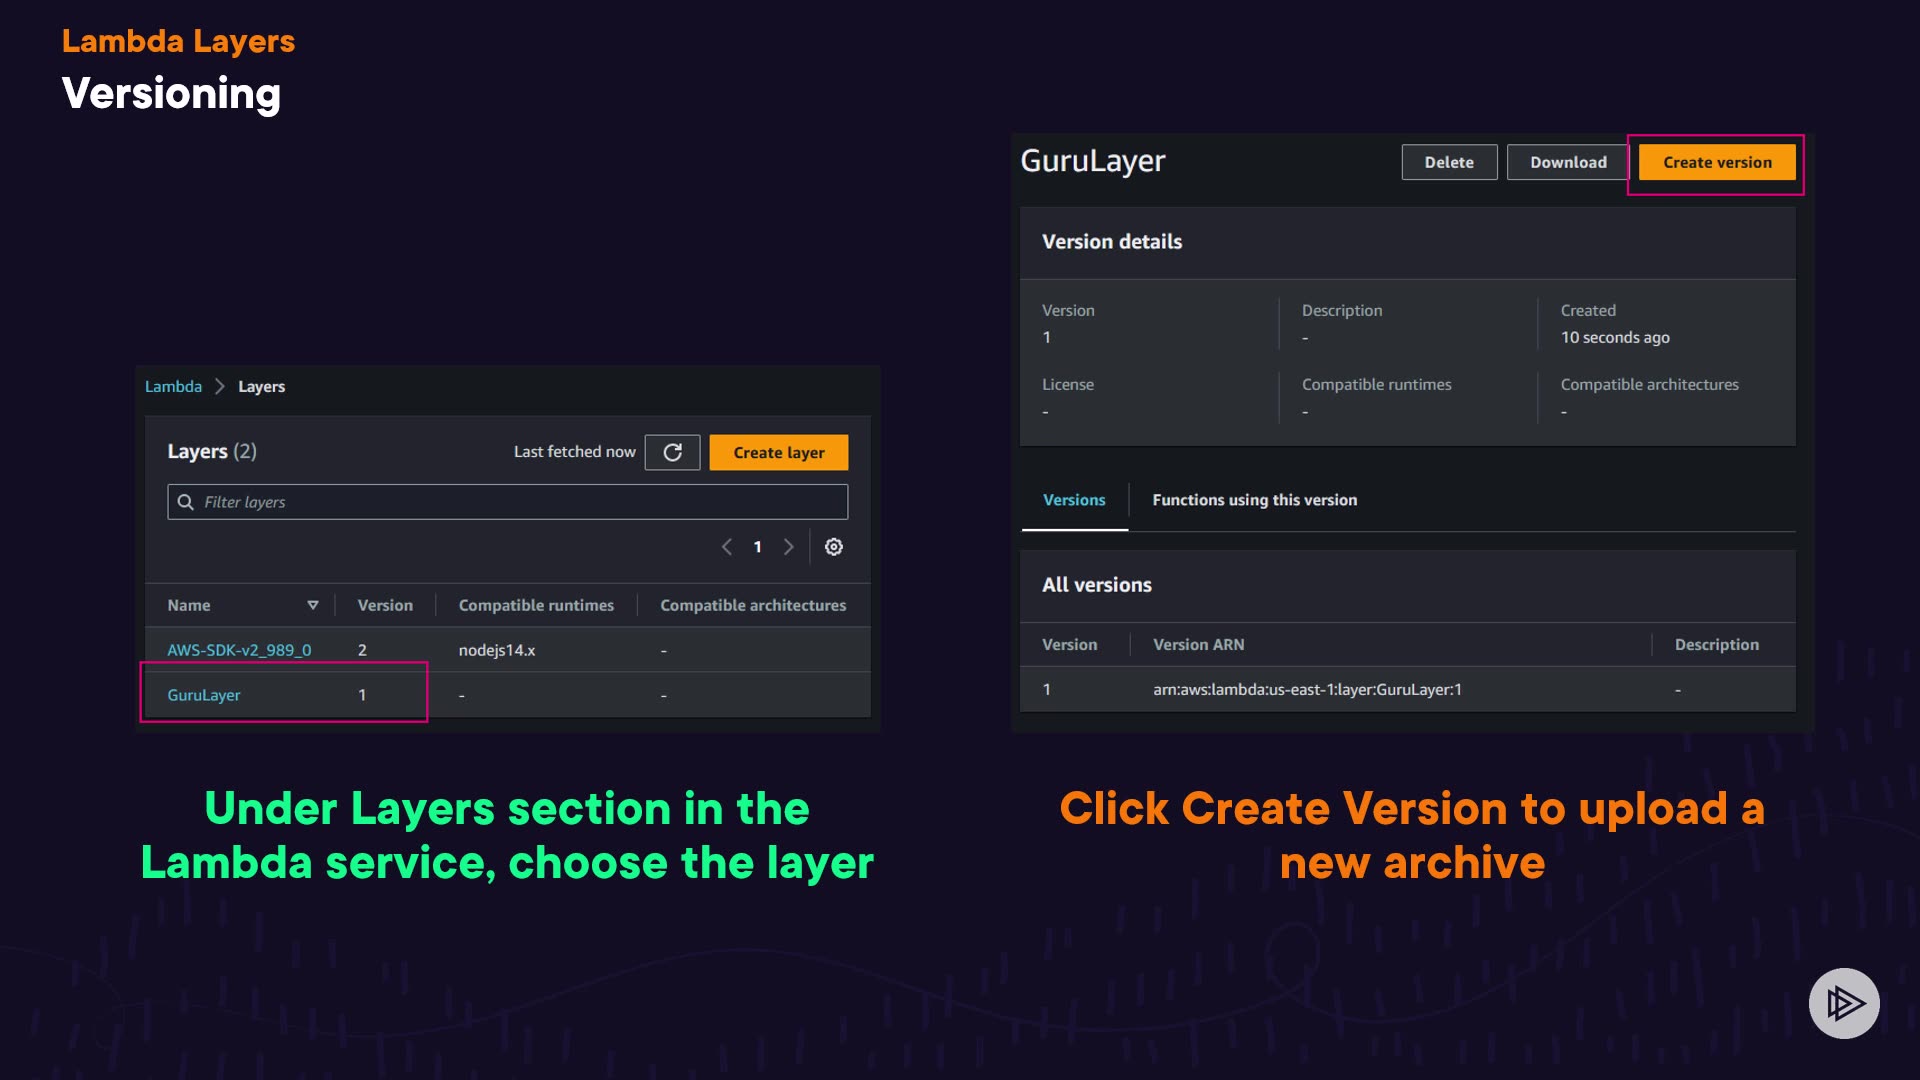Navigate to Lambda breadcrumb link

(173, 386)
